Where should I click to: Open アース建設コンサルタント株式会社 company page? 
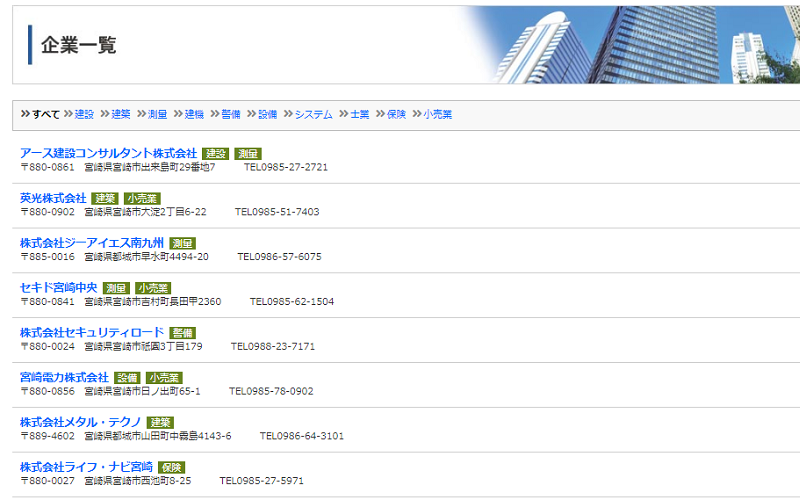[108, 153]
